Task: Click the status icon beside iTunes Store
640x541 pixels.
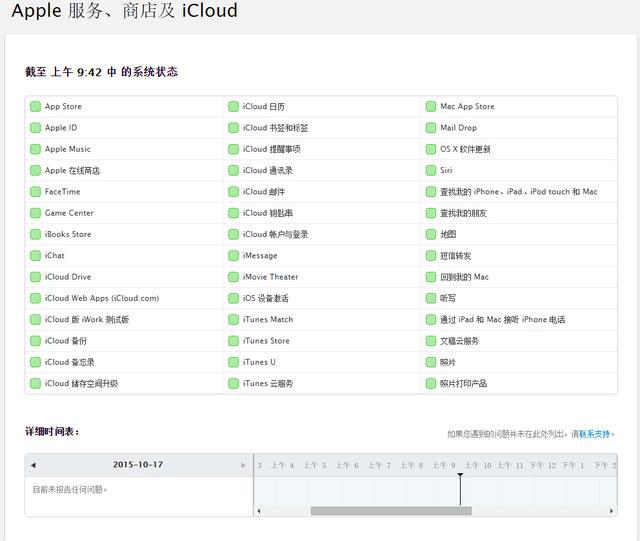Action: pos(233,341)
